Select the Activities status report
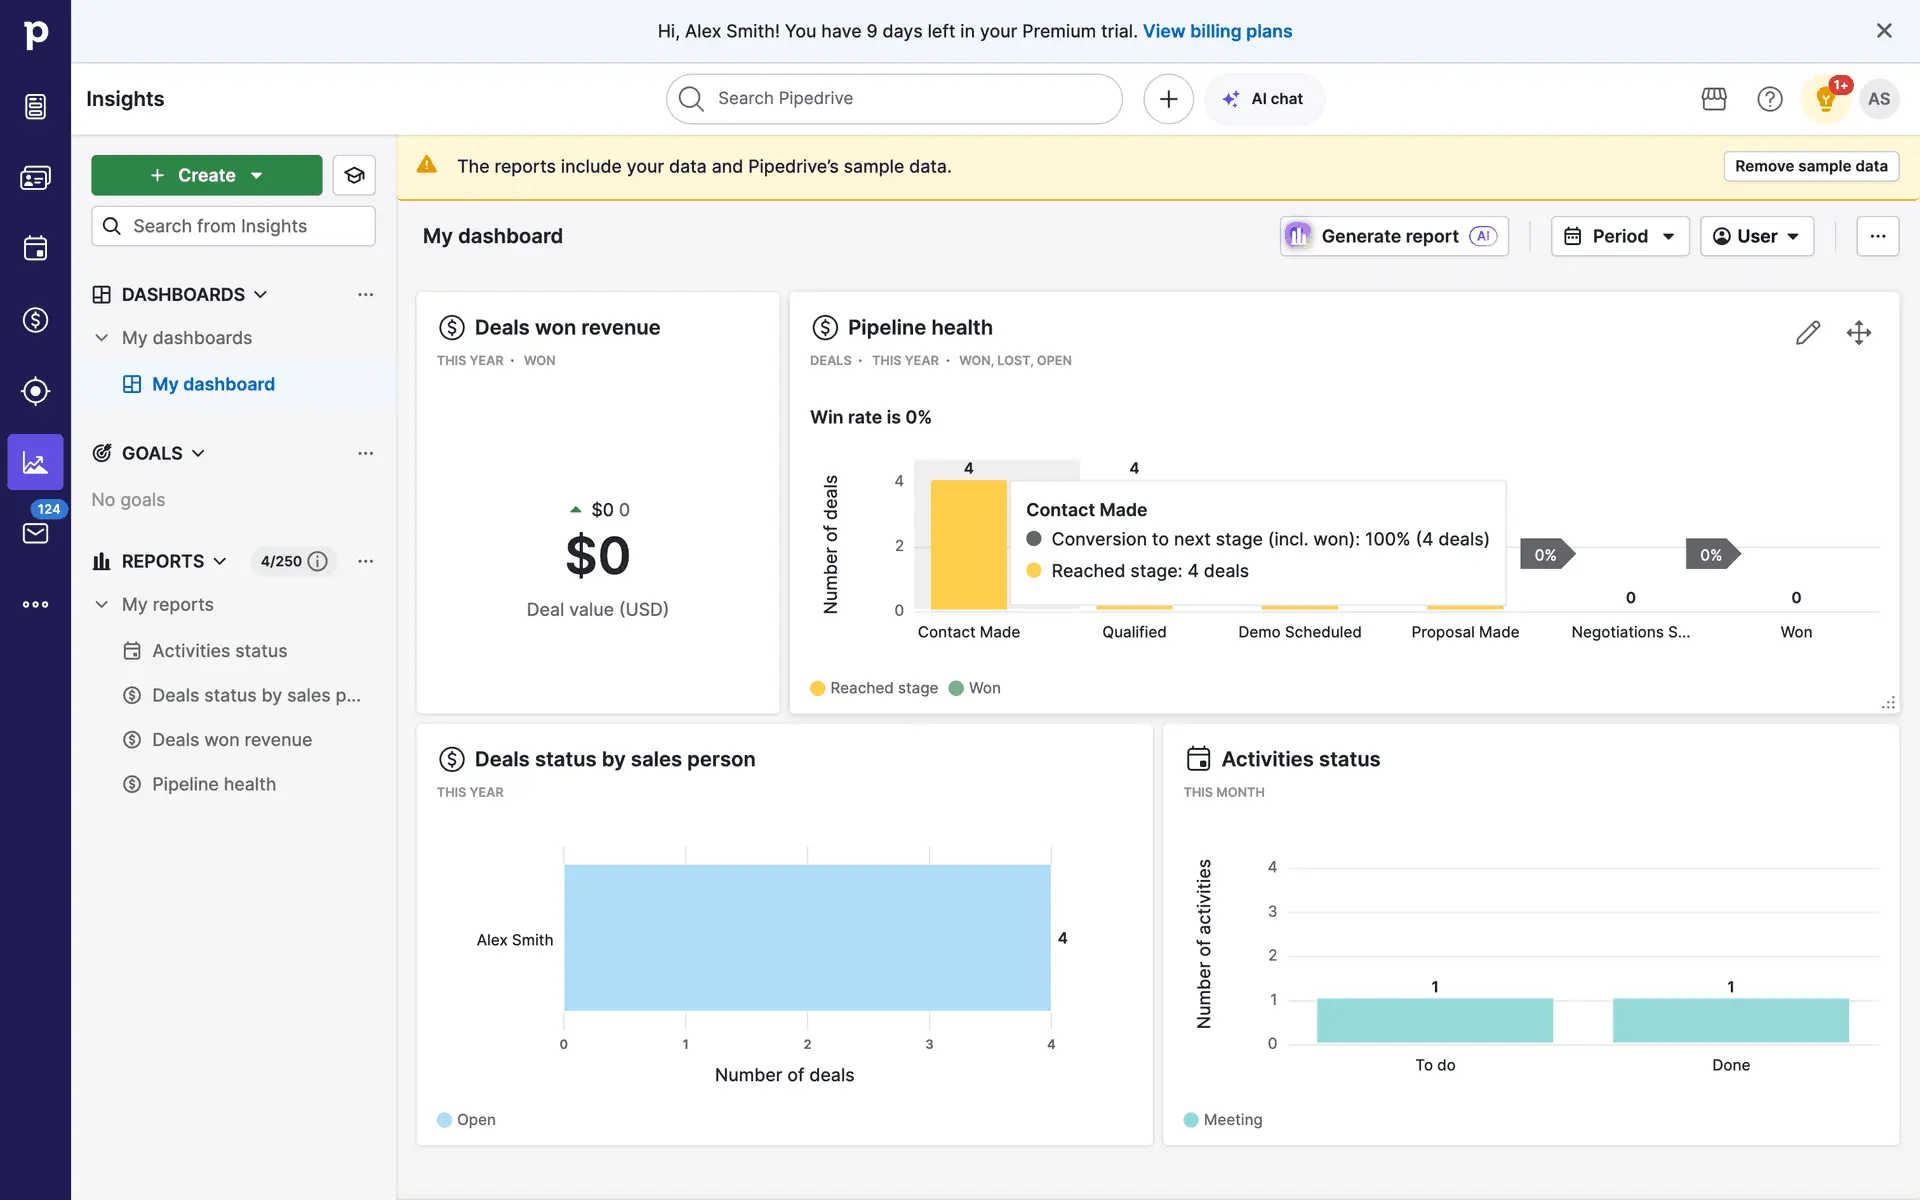The image size is (1920, 1200). click(x=219, y=651)
